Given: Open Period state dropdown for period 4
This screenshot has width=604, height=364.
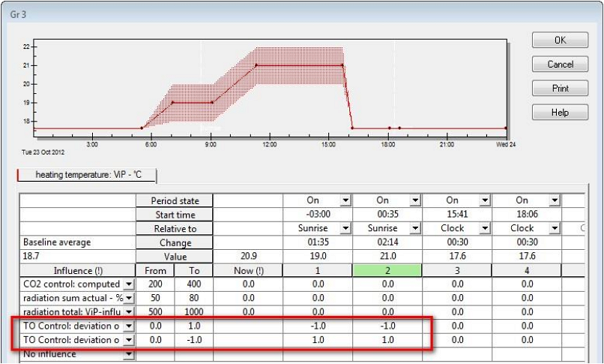Looking at the screenshot, I should coord(554,200).
